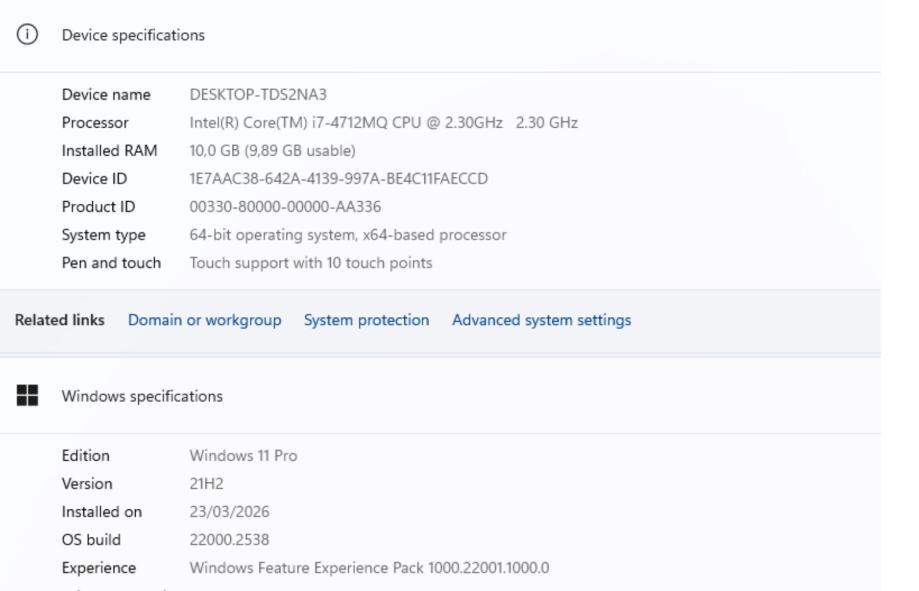919x591 pixels.
Task: Collapse the Device specifications section header
Action: [x=440, y=35]
